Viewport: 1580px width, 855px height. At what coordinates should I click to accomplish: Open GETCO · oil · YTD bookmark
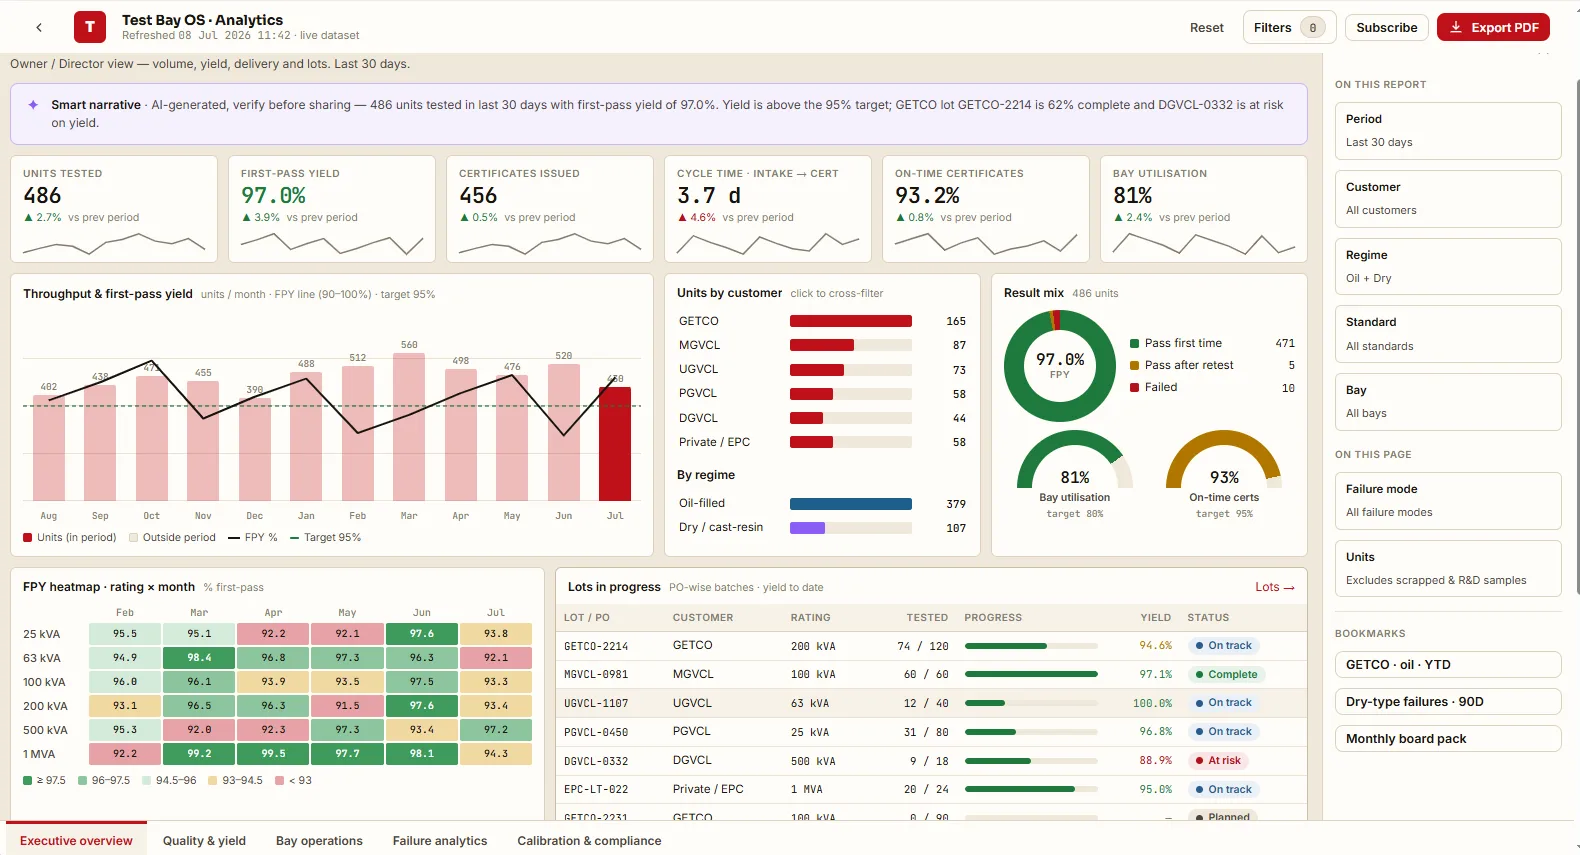[1448, 665]
